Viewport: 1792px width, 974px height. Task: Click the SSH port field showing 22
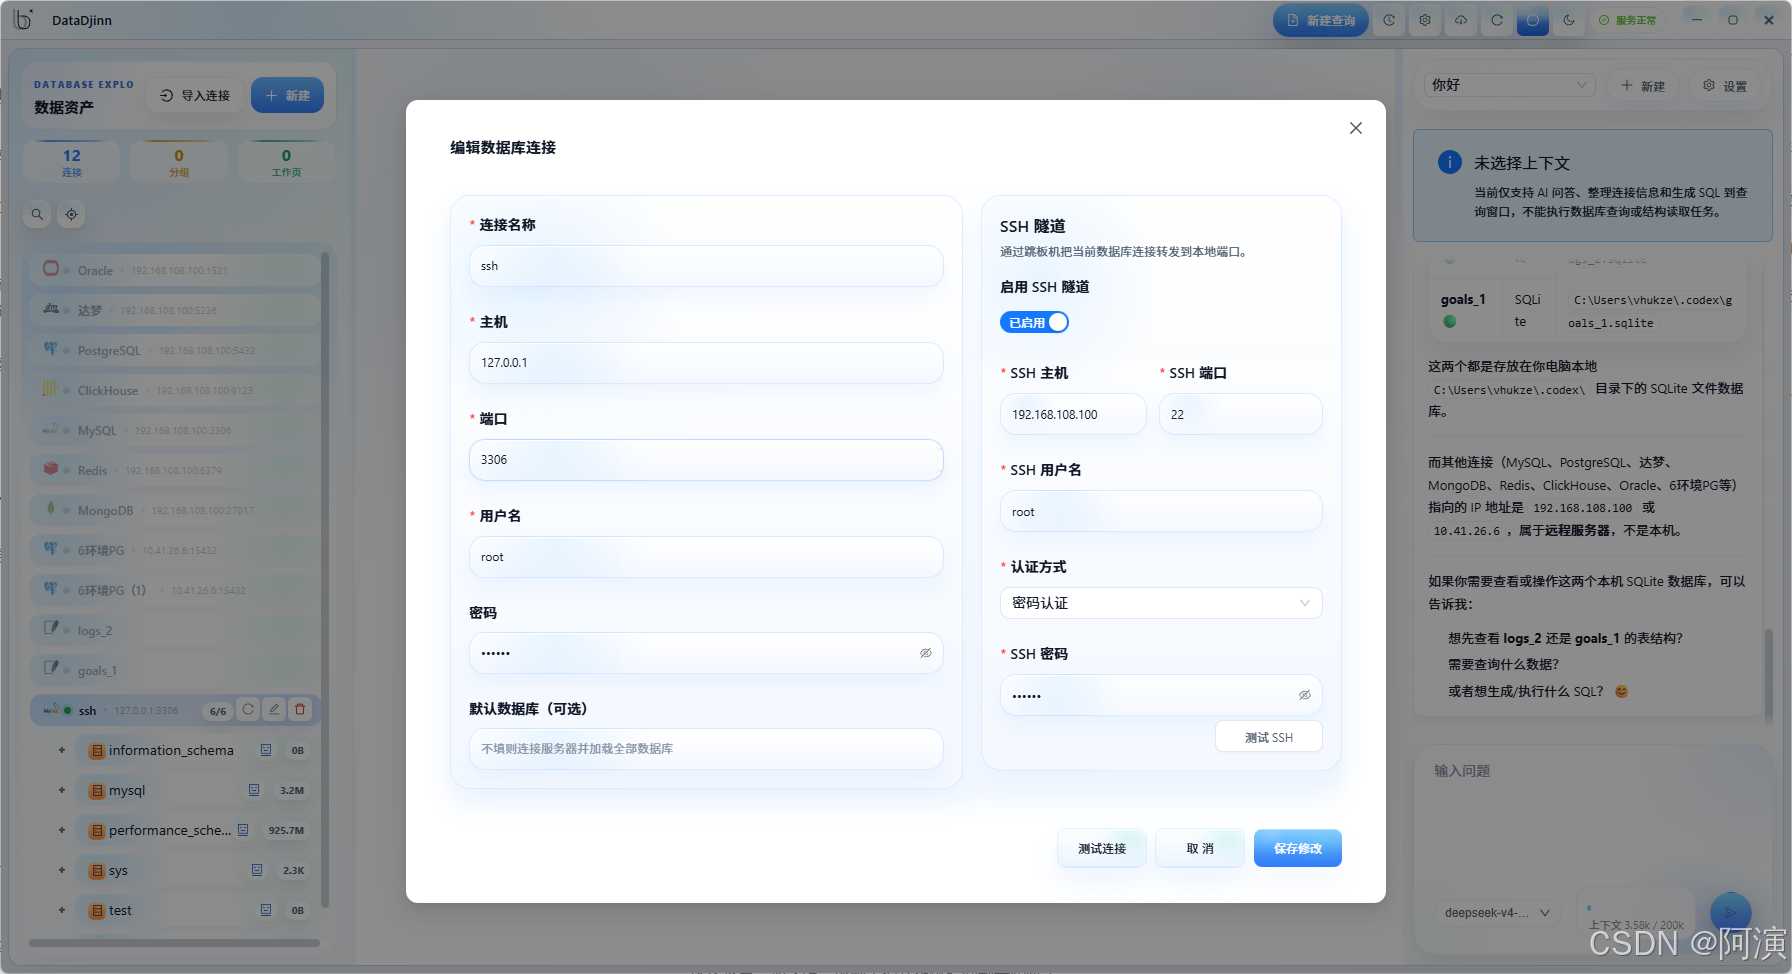(1240, 414)
